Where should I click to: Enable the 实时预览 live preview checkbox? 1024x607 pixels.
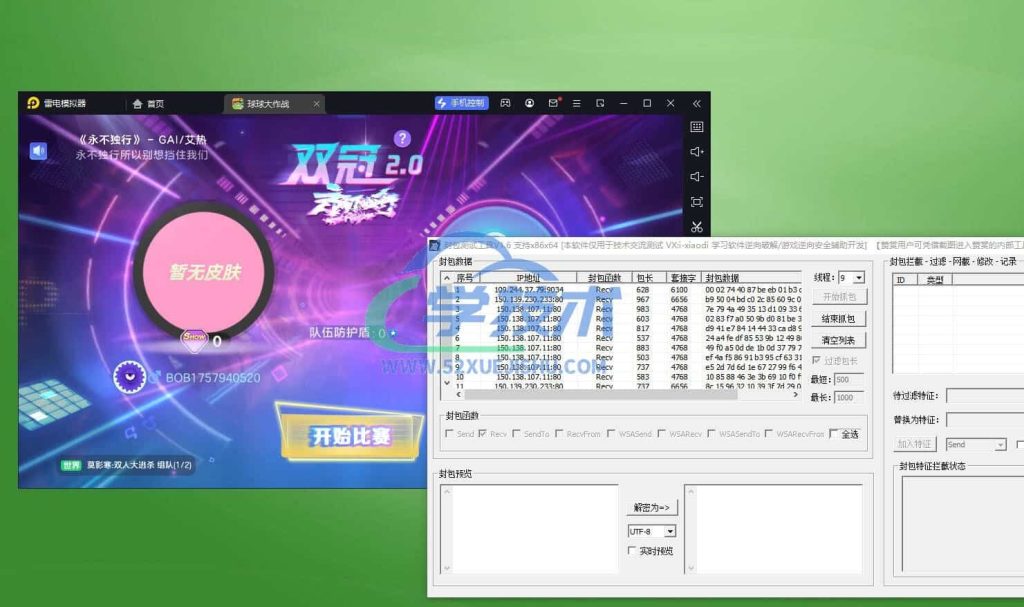(x=632, y=551)
